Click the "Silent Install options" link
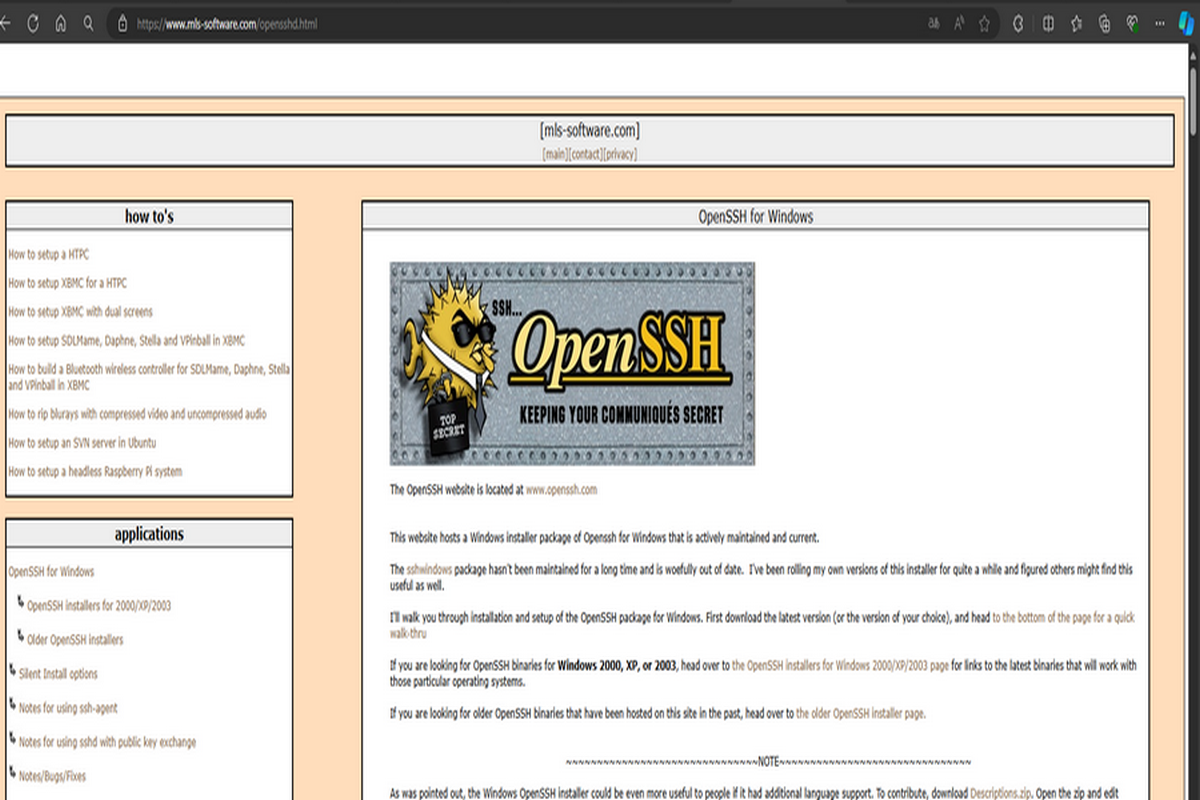Viewport: 1200px width, 800px height. (x=58, y=674)
